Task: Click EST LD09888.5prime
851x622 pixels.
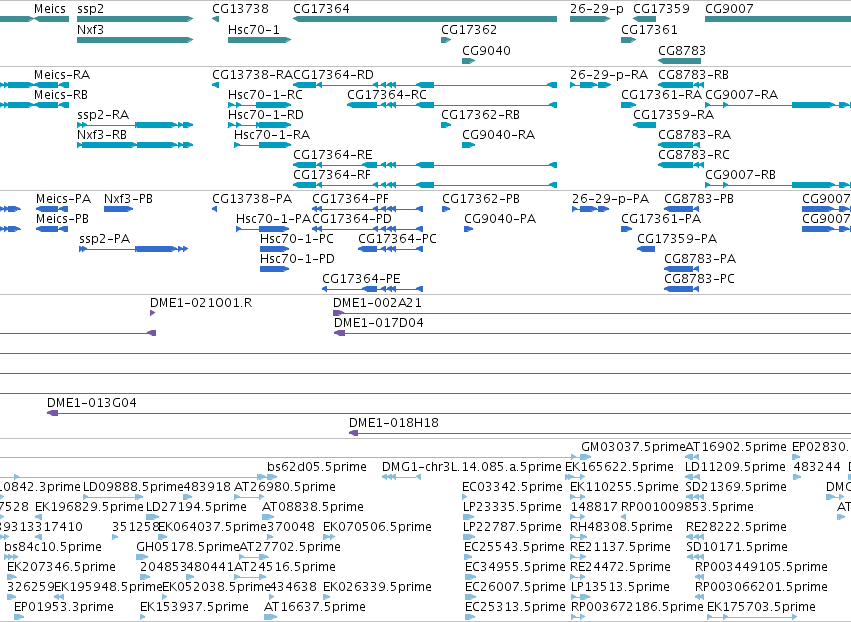Action: 133,487
